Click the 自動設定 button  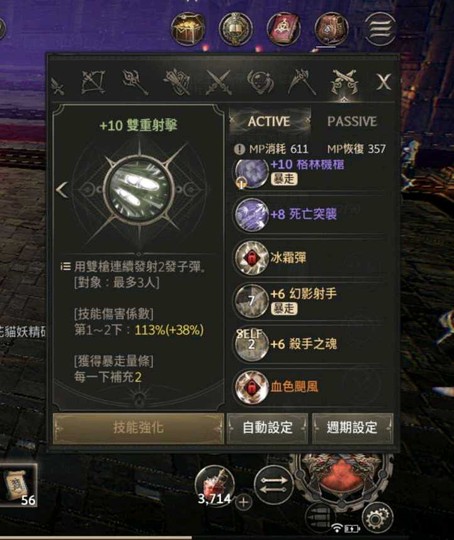pos(267,428)
